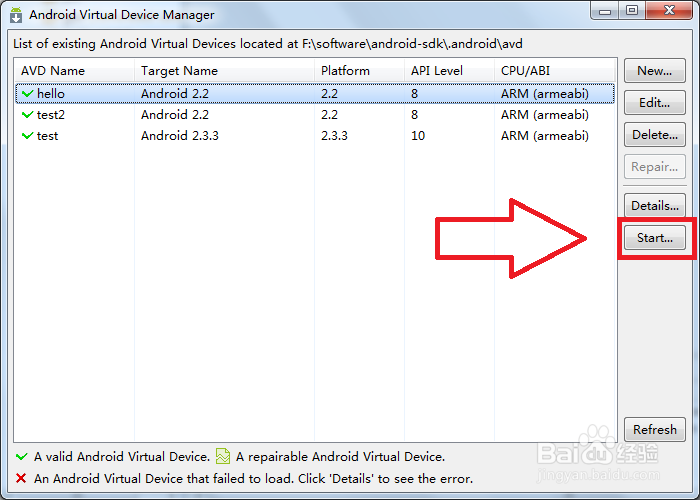This screenshot has width=700, height=500.
Task: Click 'Android 2.2' in test2 row
Action: (175, 115)
